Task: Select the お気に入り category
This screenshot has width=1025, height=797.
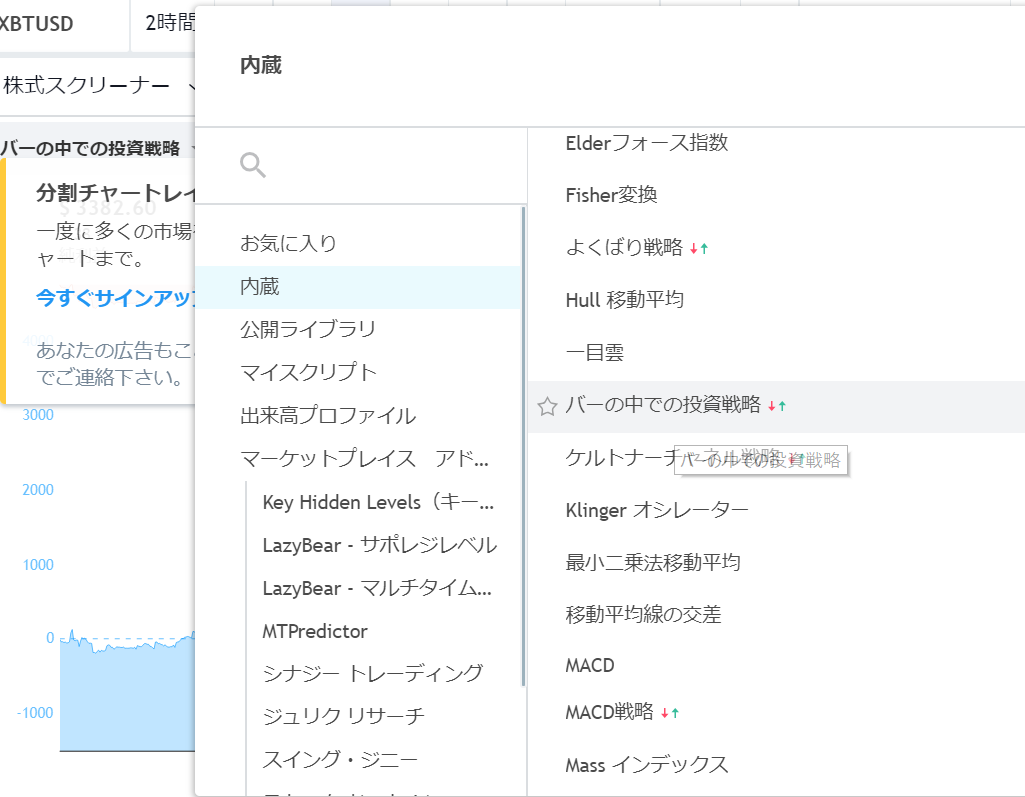Action: tap(288, 243)
